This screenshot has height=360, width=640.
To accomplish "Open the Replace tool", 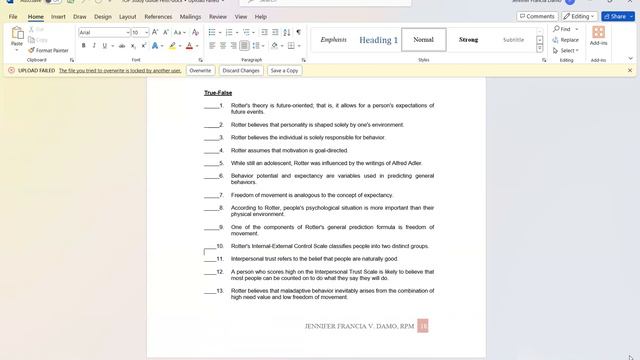I will pos(565,40).
